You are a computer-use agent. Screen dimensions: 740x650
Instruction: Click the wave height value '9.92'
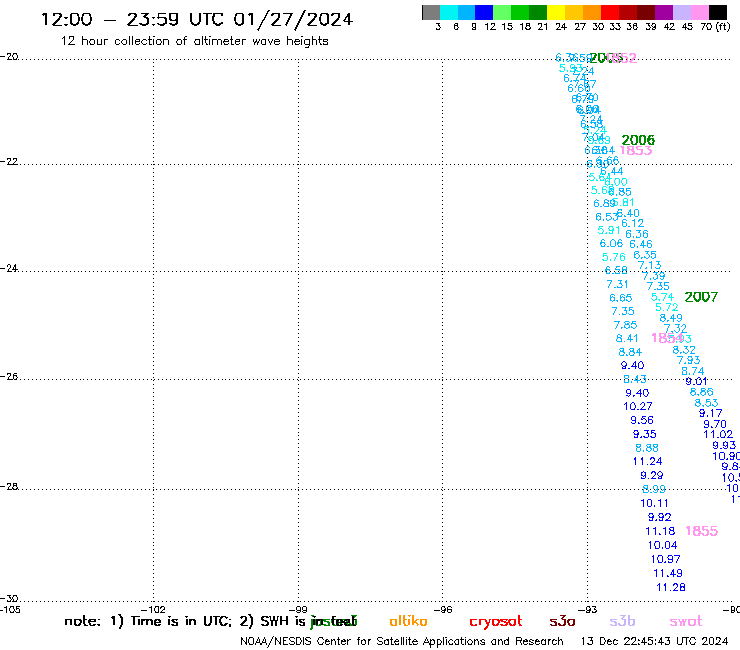(x=659, y=517)
